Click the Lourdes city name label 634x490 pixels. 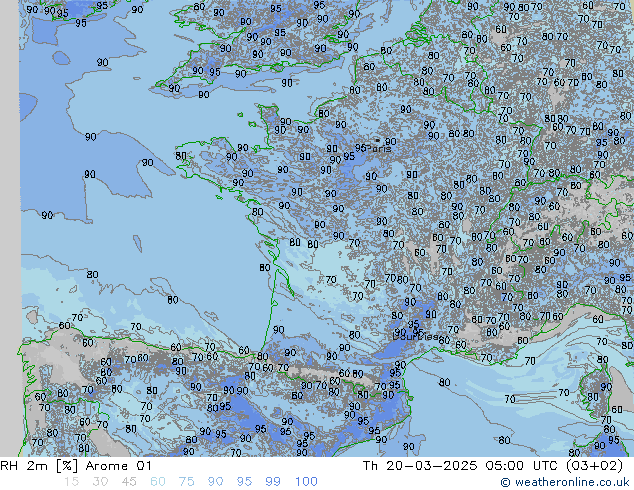[x=414, y=336]
